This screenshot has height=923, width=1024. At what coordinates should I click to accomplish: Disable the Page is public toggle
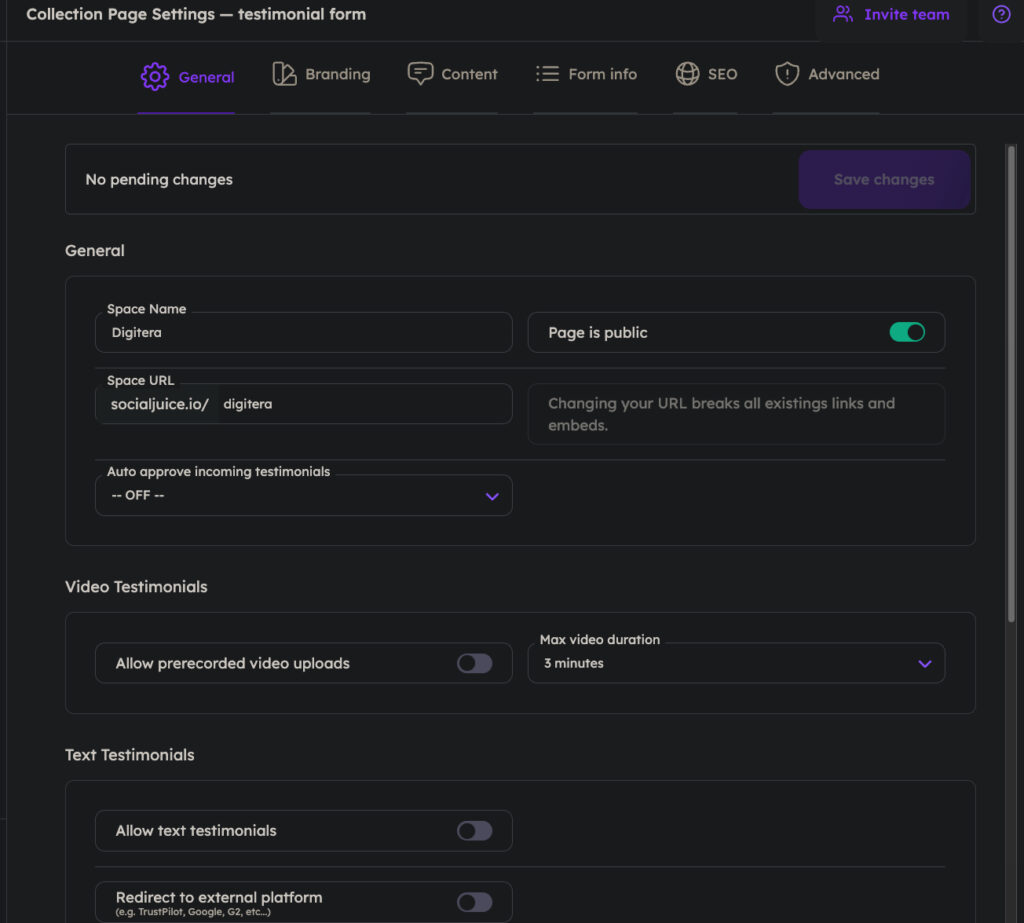coord(907,333)
